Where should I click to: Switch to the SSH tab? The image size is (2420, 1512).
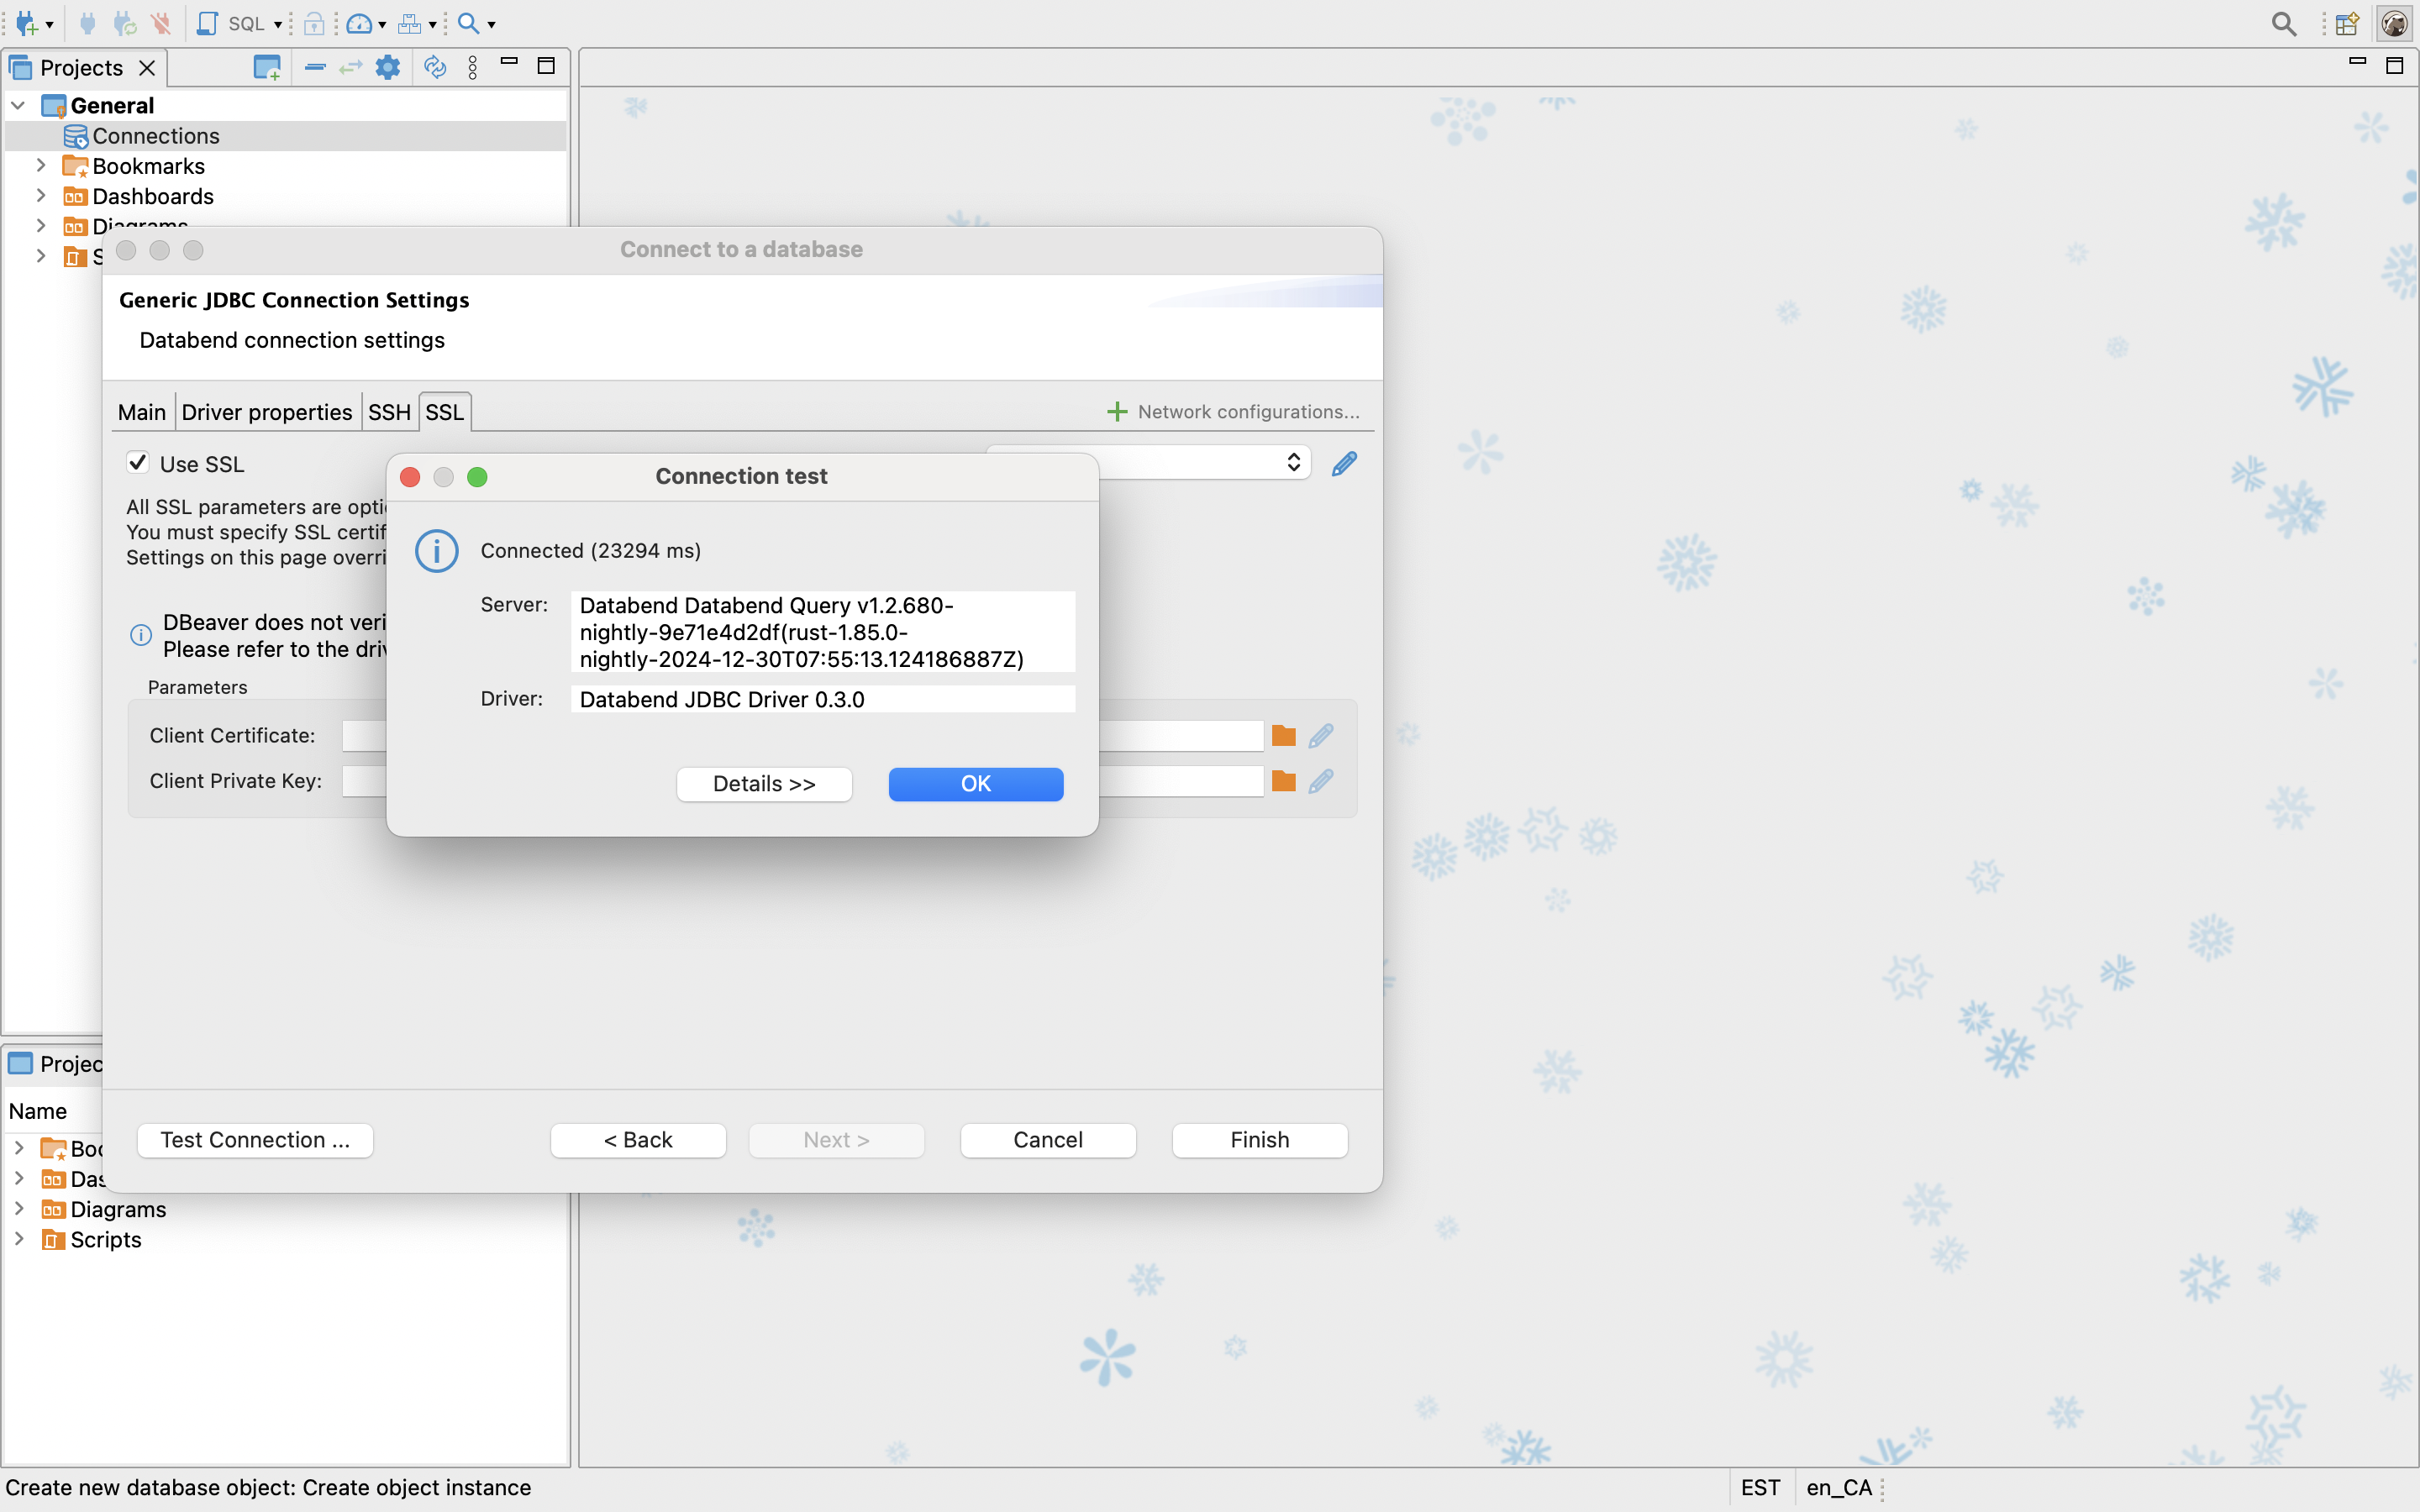point(389,412)
